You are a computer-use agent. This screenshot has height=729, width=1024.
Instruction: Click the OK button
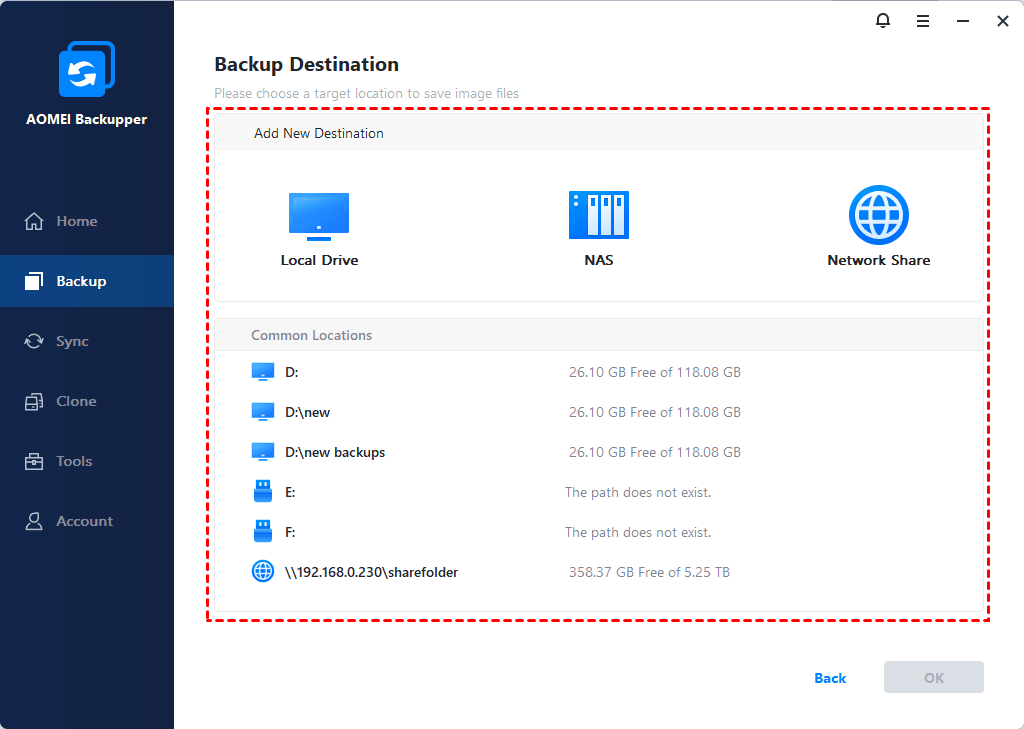pyautogui.click(x=933, y=678)
